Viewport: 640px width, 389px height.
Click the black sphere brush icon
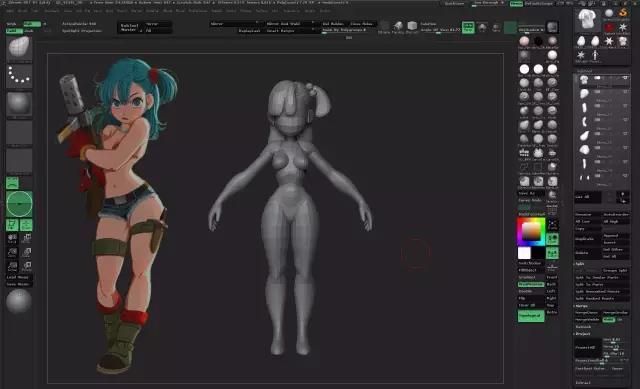[x=538, y=41]
